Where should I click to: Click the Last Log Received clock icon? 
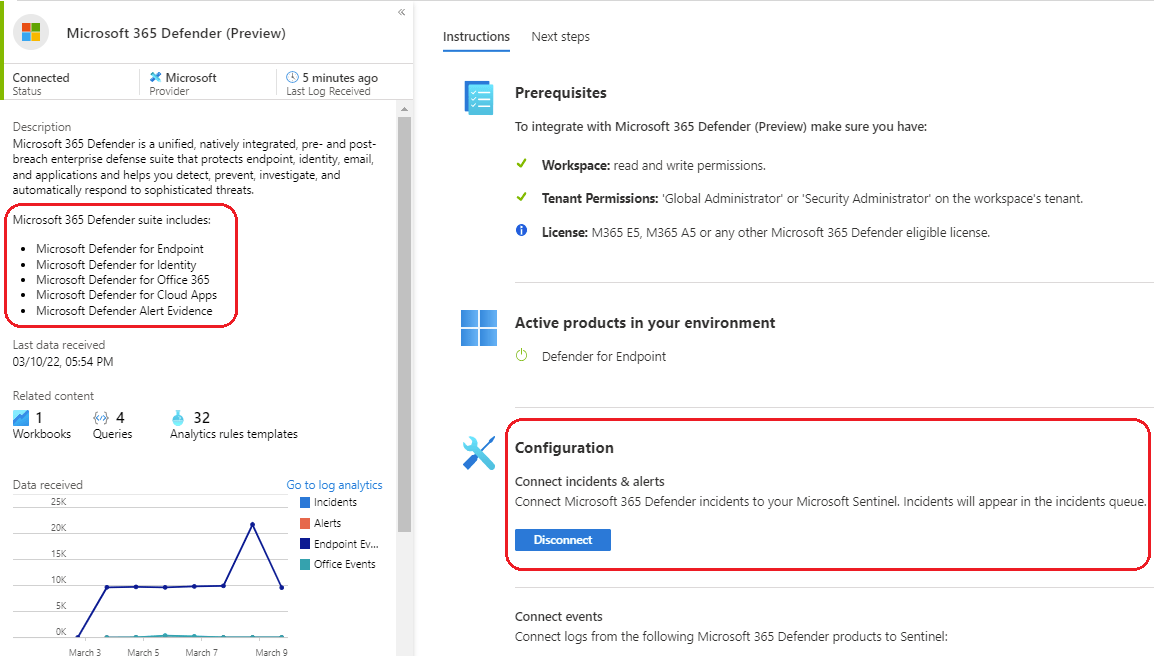291,76
